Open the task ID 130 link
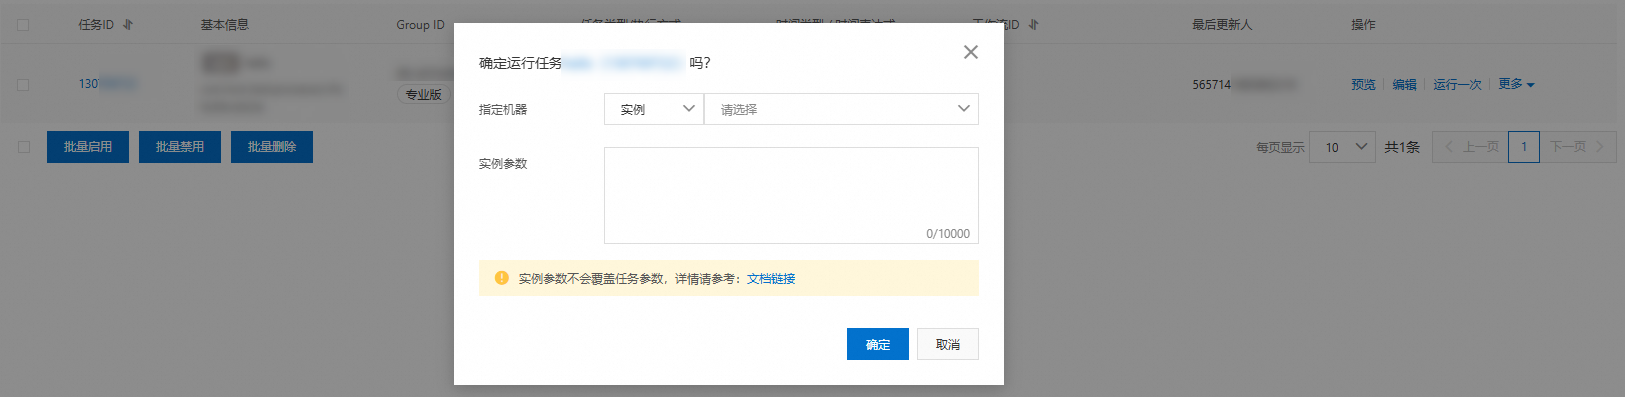The image size is (1625, 397). point(107,84)
